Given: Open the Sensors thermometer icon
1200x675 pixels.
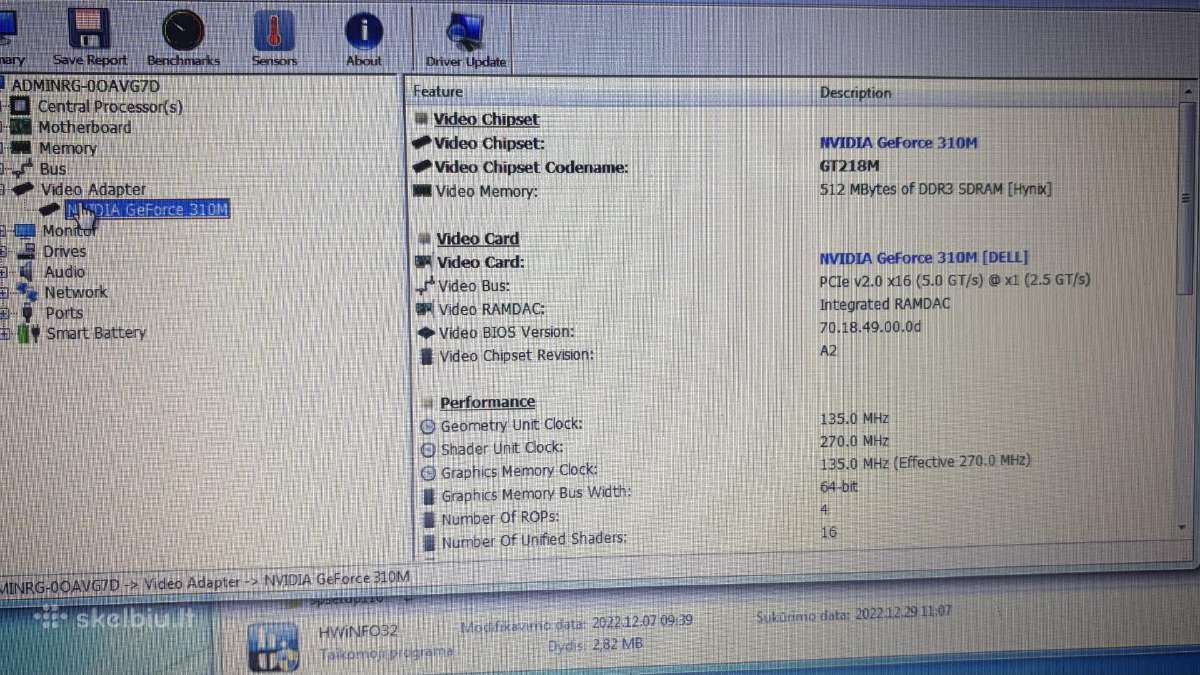Looking at the screenshot, I should point(274,31).
